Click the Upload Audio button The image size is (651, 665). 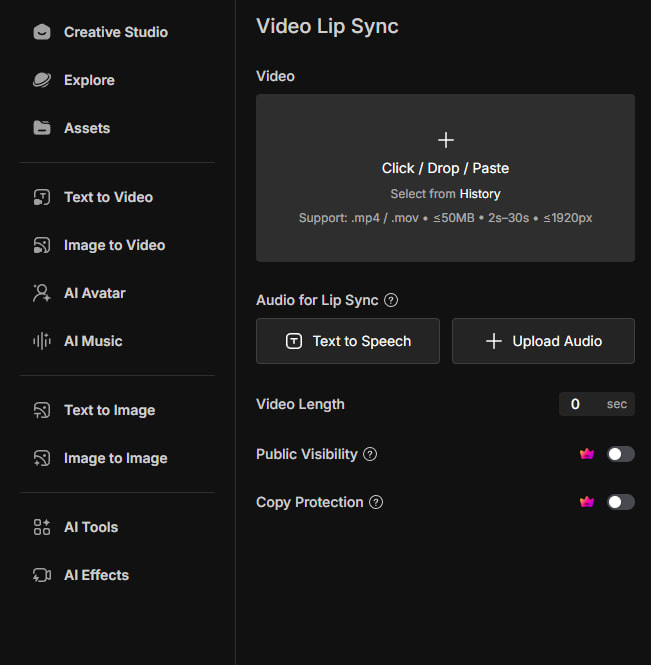pyautogui.click(x=543, y=341)
